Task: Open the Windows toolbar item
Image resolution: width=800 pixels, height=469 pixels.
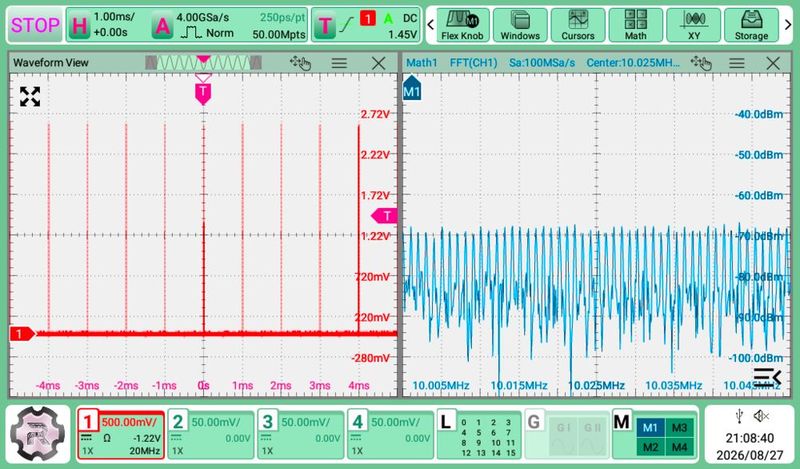Action: pos(520,25)
